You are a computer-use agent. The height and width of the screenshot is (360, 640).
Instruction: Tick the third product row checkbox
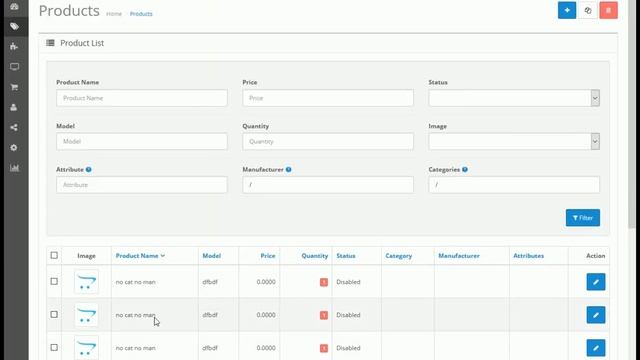54,347
